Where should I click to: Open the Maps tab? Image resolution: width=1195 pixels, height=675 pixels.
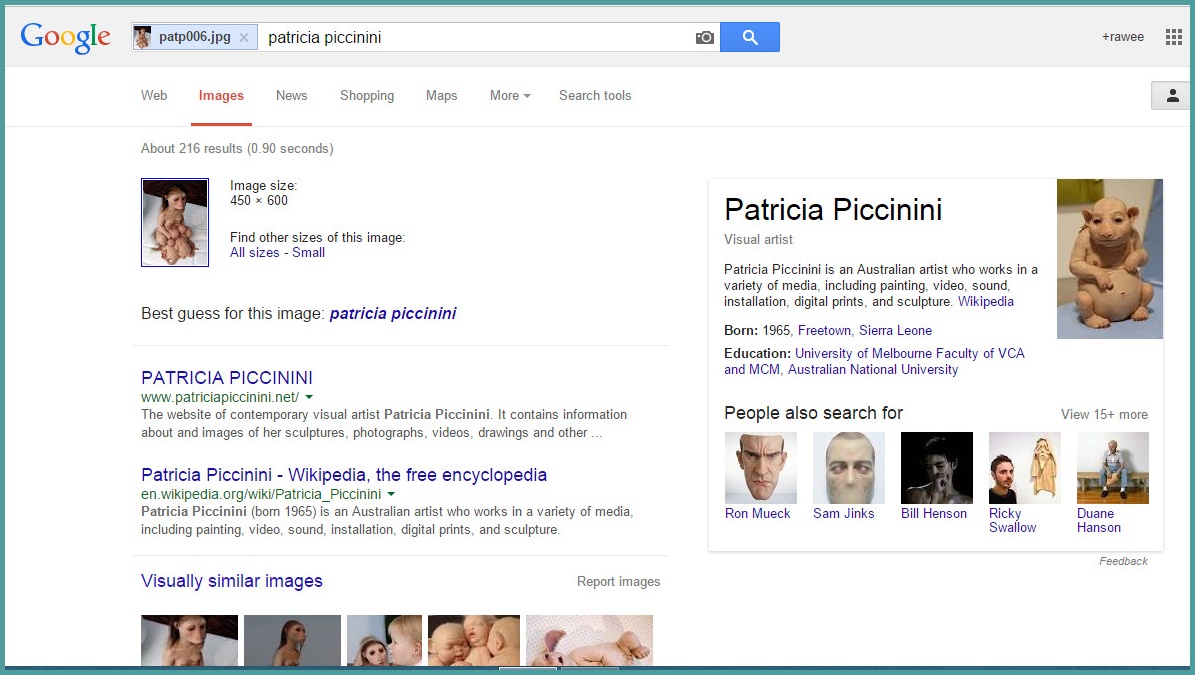[x=441, y=95]
